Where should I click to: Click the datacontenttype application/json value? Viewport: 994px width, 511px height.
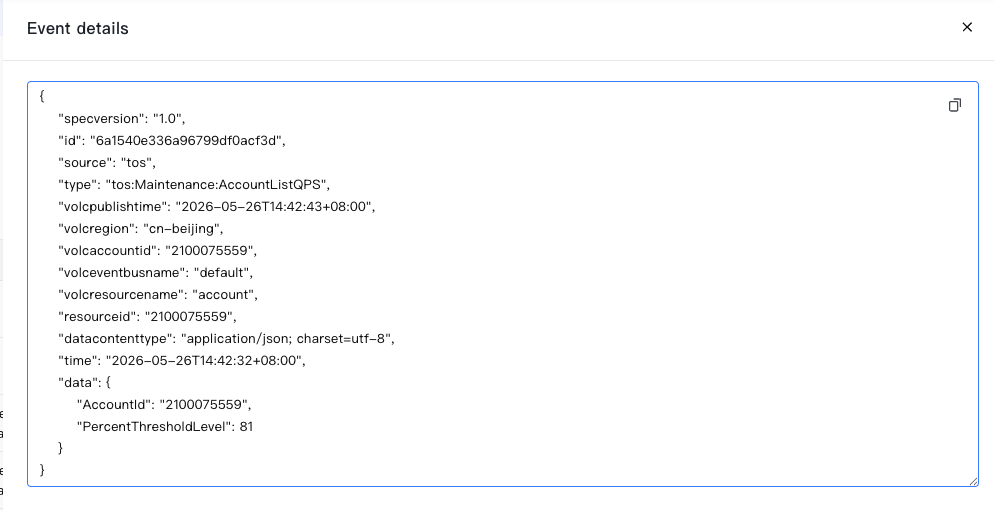point(287,339)
